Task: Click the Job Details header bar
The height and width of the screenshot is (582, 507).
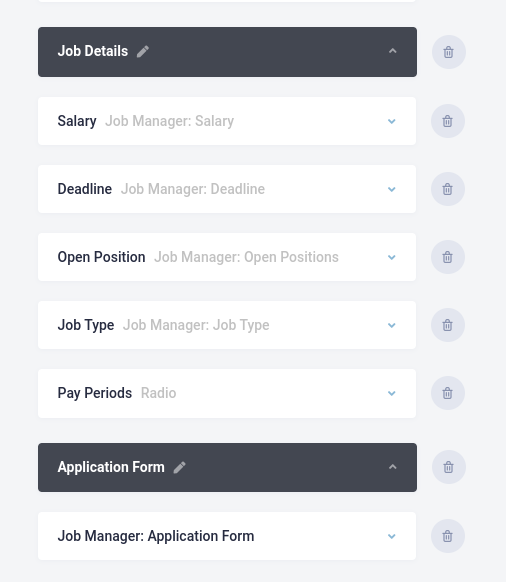Action: 228,52
